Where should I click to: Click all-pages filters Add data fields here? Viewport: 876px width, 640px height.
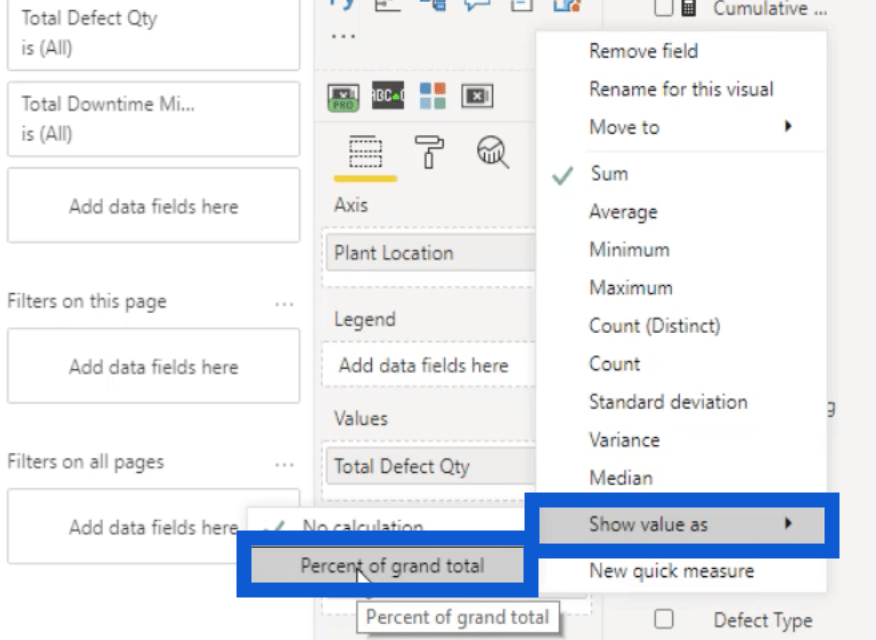point(154,527)
